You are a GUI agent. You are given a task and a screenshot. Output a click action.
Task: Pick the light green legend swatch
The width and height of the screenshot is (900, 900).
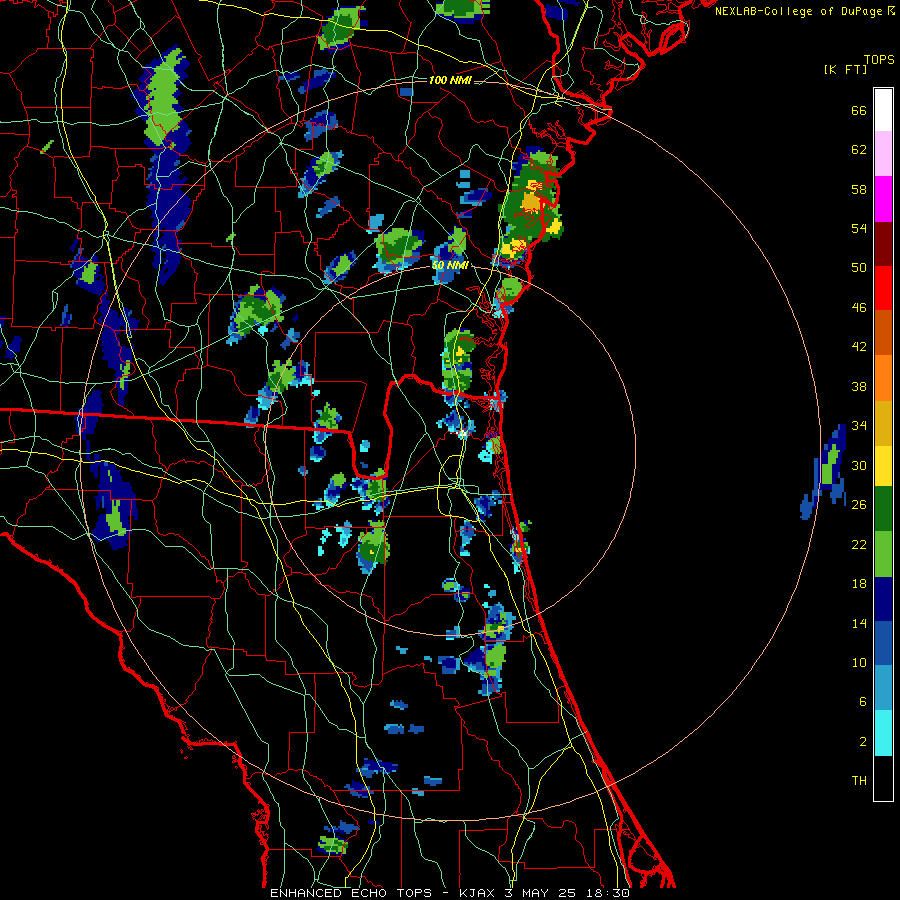883,554
